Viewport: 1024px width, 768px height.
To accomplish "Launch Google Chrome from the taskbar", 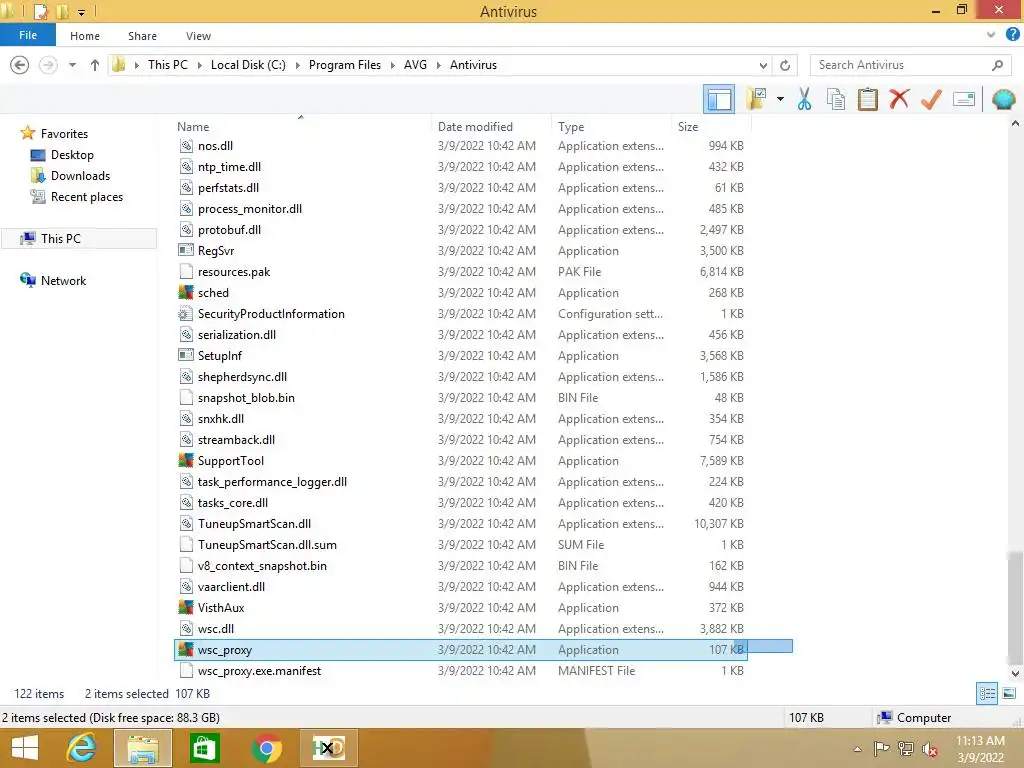I will (266, 748).
